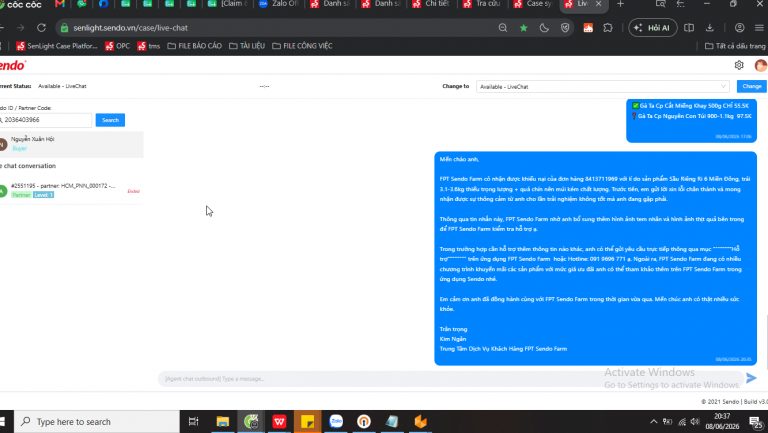
Task: Switch to the Zalo Off tab
Action: [279, 4]
